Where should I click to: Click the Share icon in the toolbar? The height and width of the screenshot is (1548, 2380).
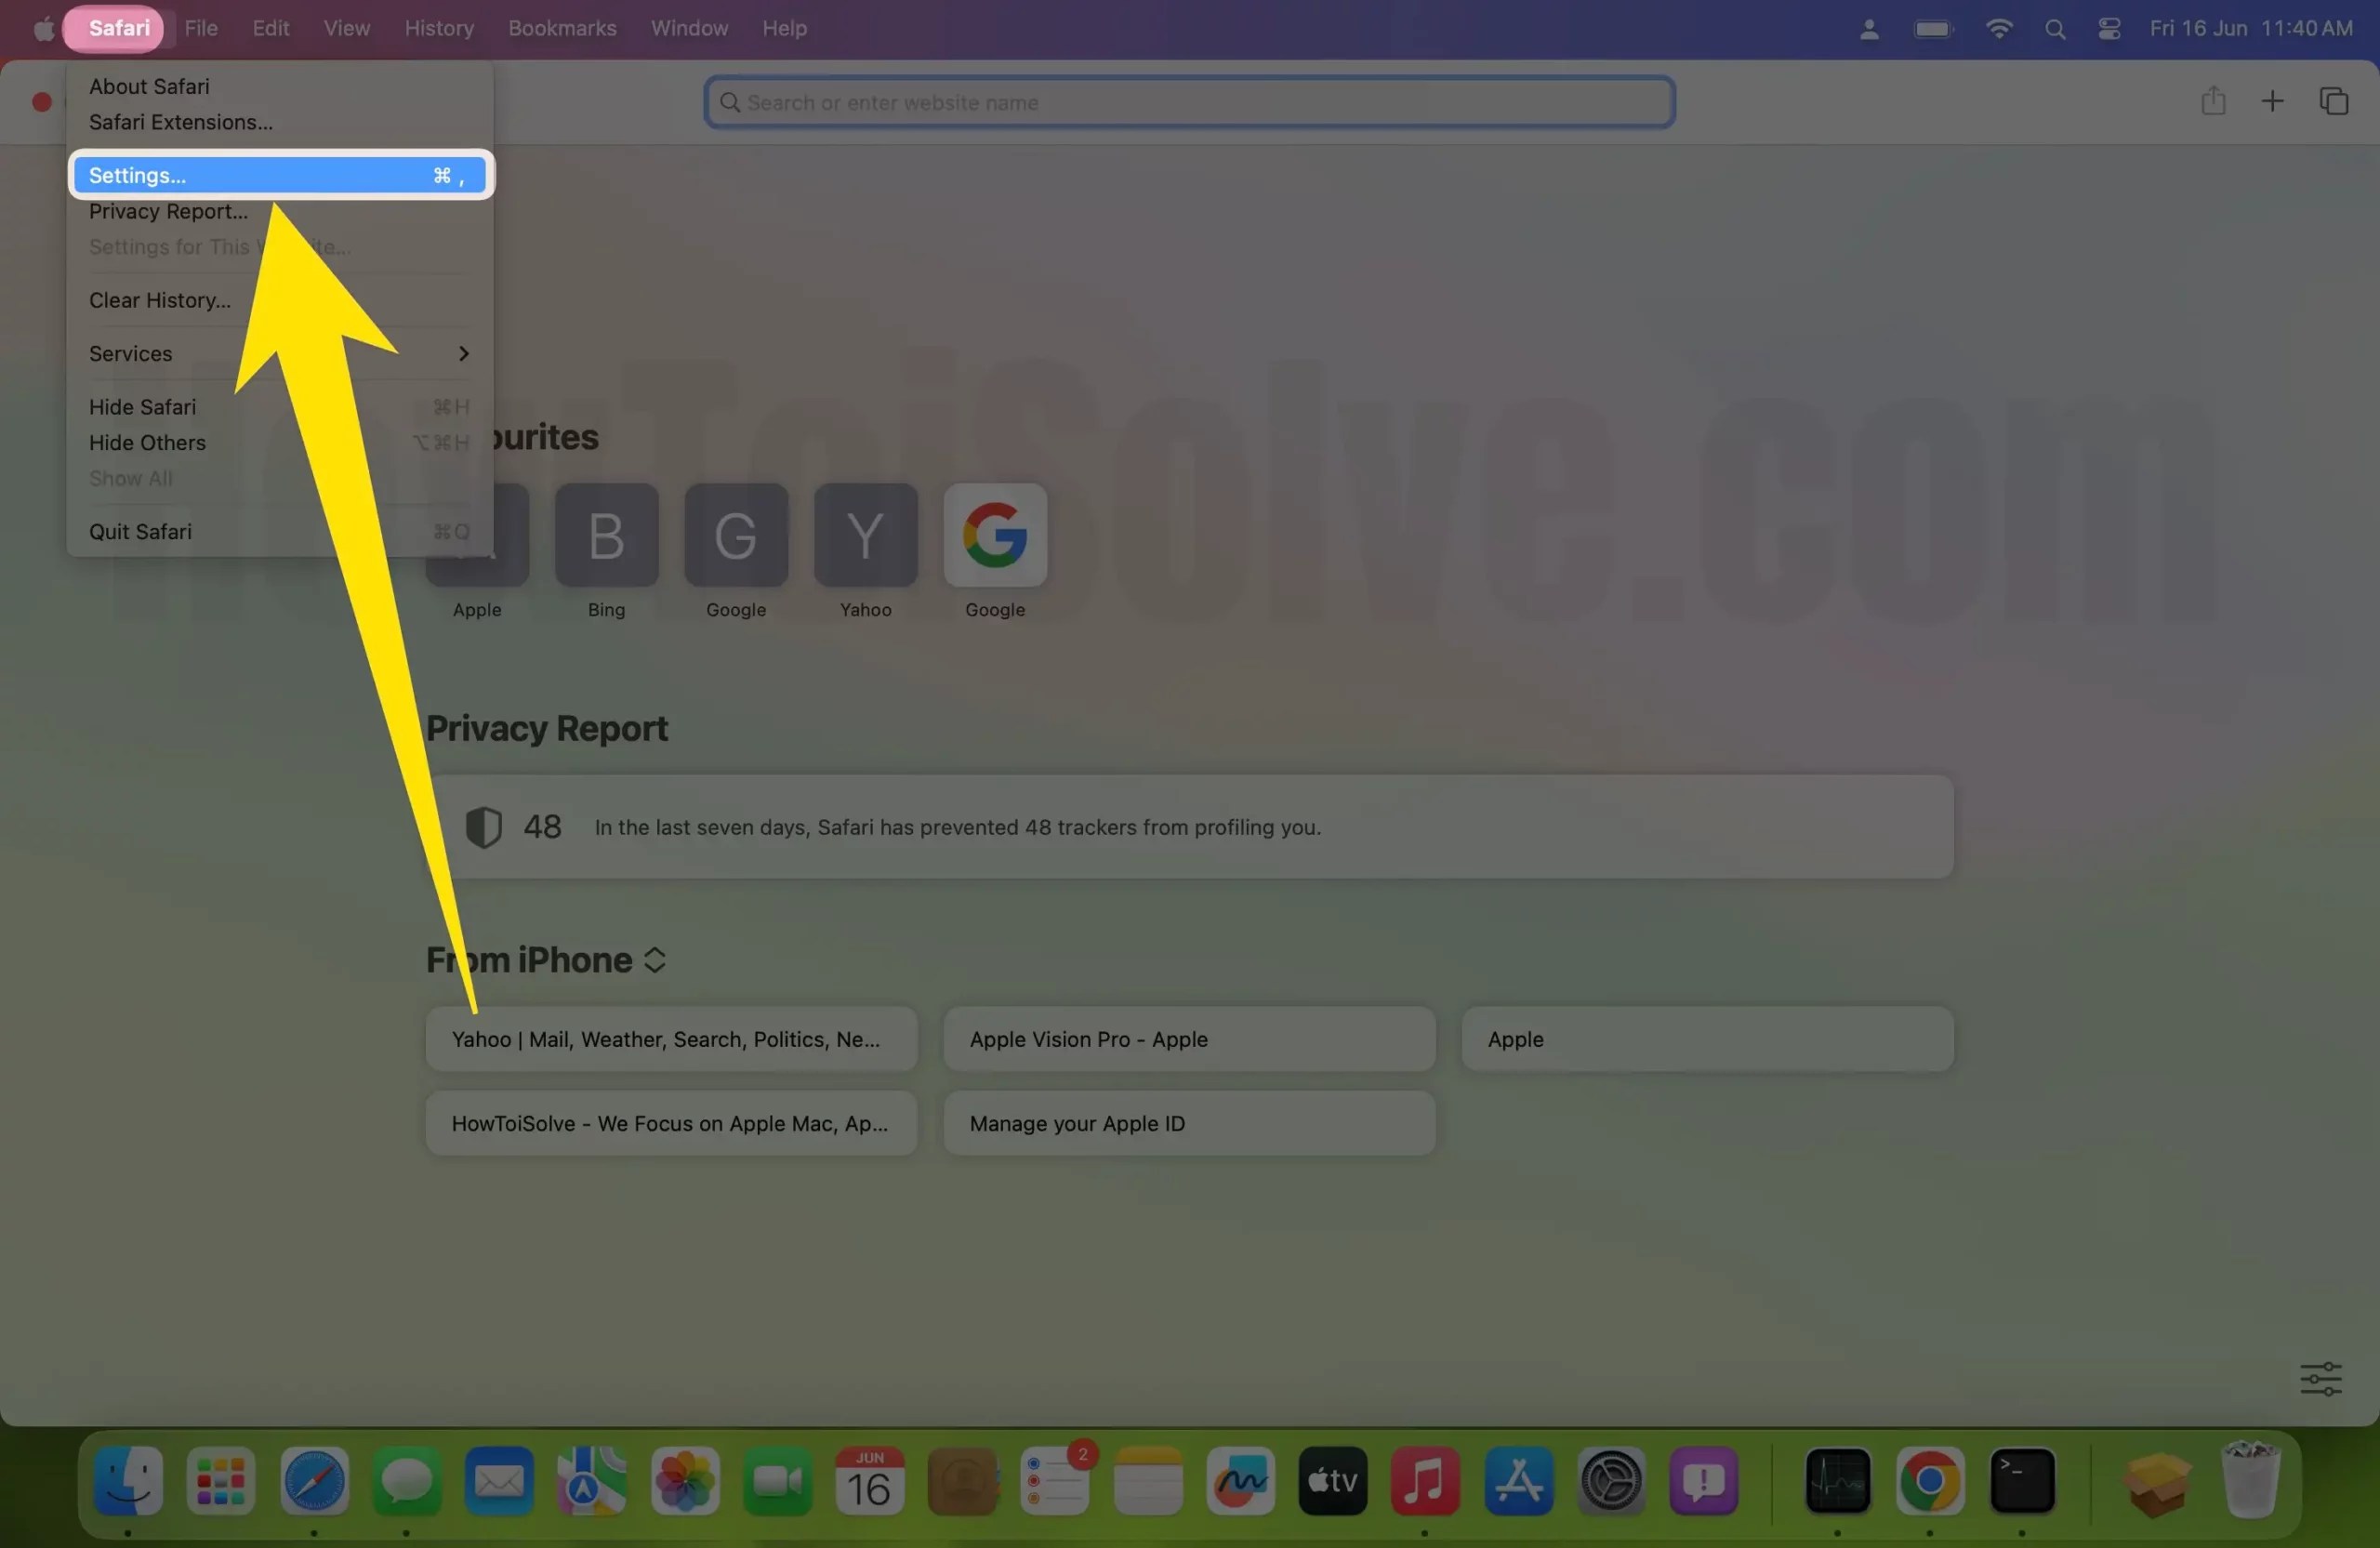2213,101
